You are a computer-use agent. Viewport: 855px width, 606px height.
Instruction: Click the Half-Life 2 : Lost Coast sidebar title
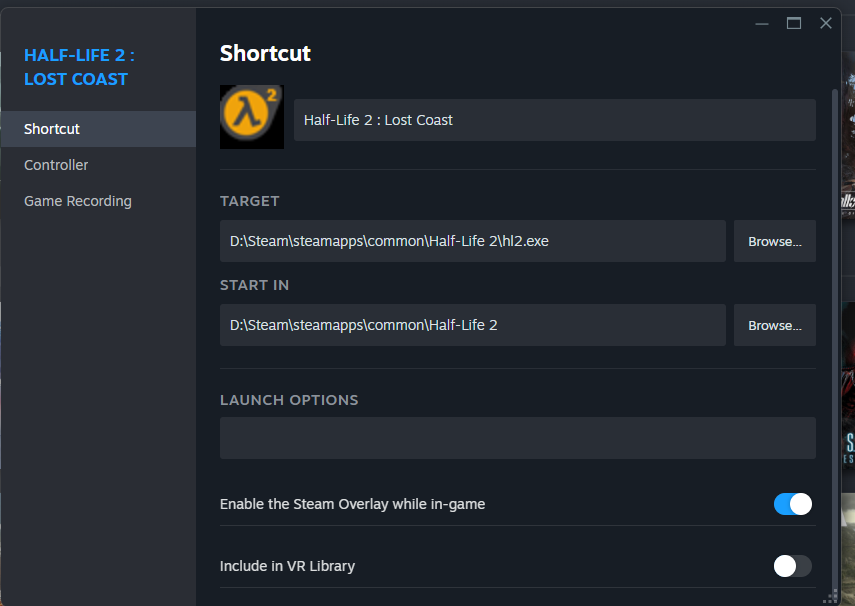tap(79, 67)
